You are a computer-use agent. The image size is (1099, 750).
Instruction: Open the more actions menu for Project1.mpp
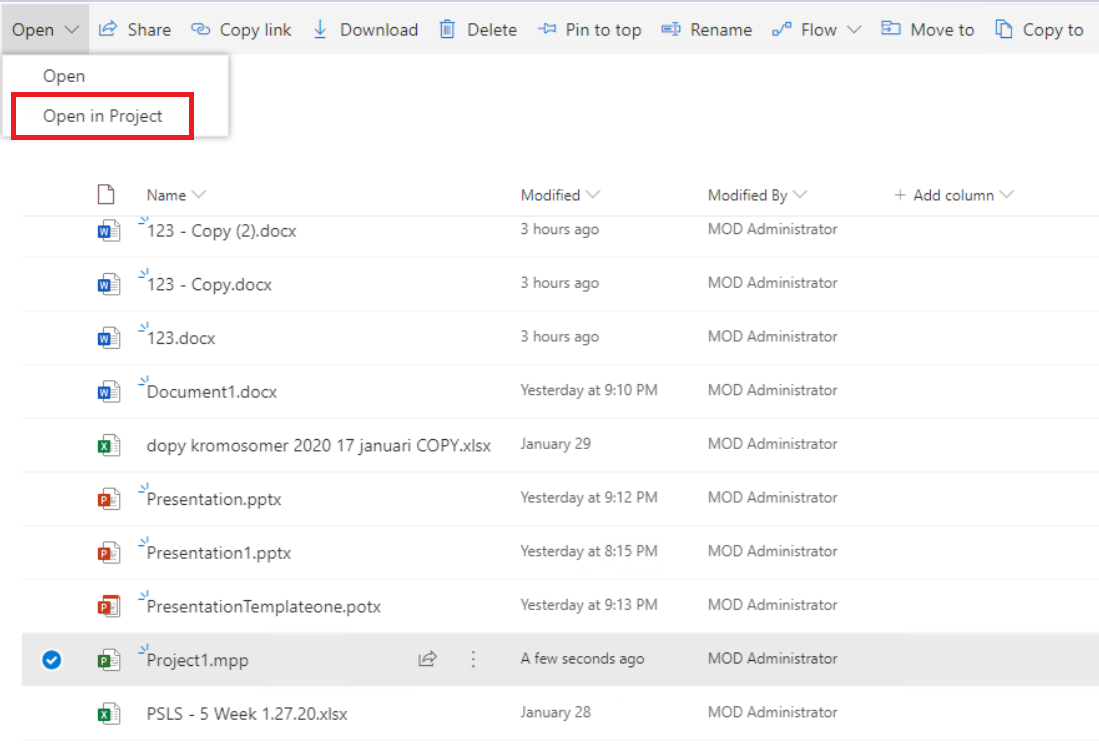point(473,659)
